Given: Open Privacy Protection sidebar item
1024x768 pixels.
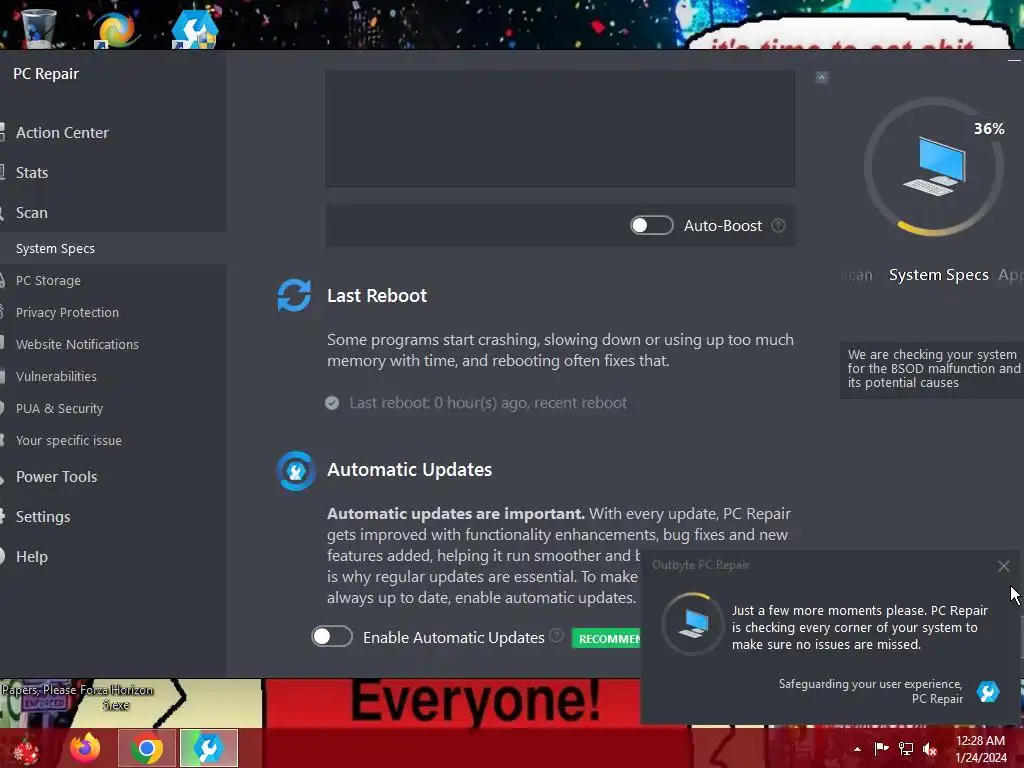Looking at the screenshot, I should point(67,312).
